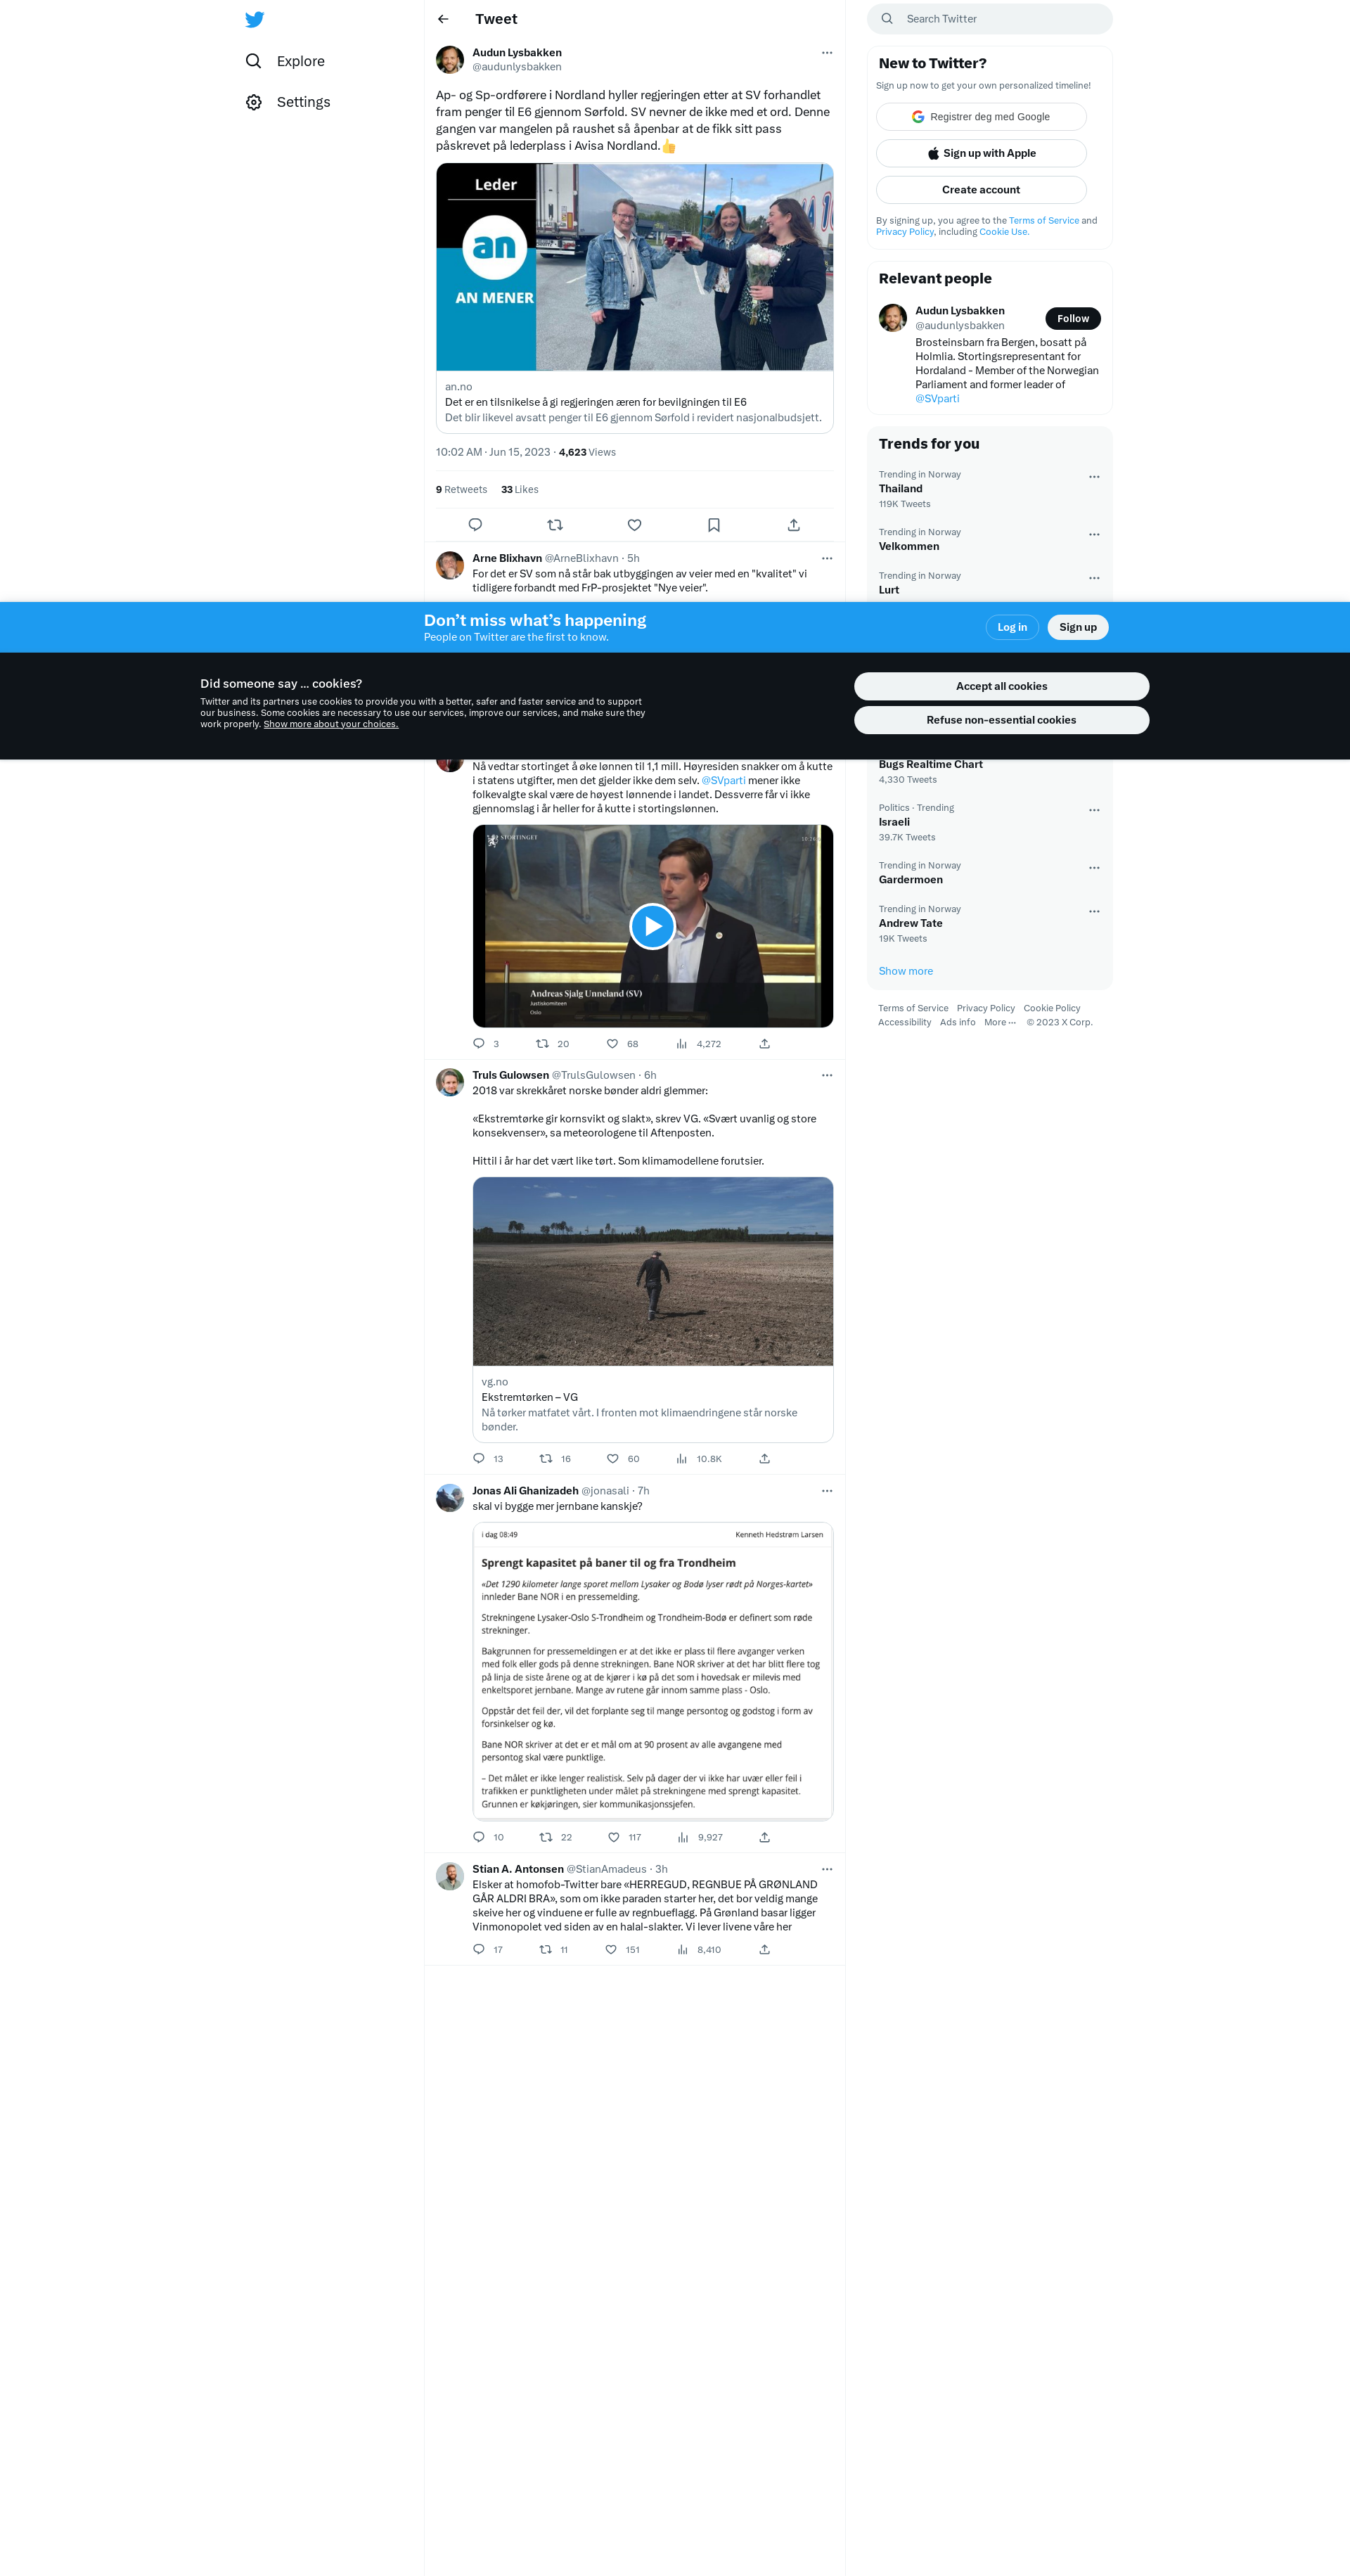The height and width of the screenshot is (2576, 1350).
Task: Expand the More footer menu
Action: coord(1000,1023)
